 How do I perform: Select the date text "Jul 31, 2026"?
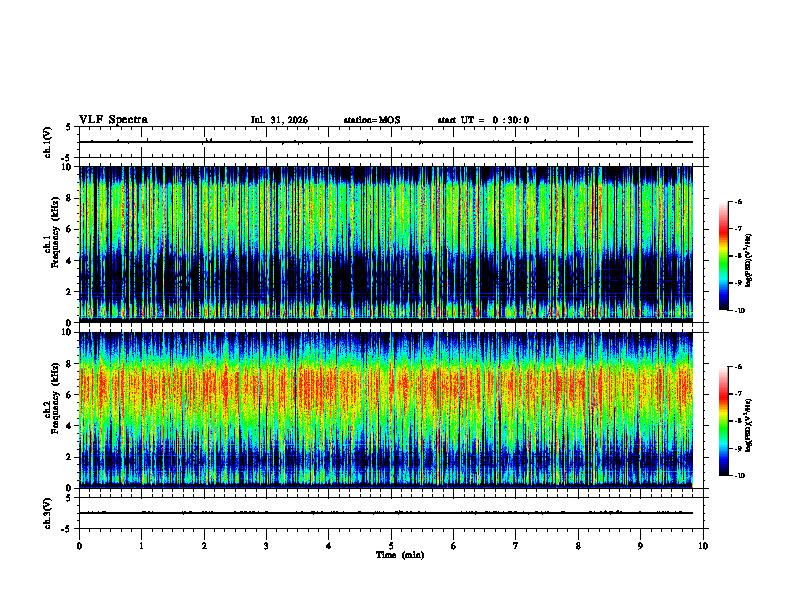click(279, 120)
